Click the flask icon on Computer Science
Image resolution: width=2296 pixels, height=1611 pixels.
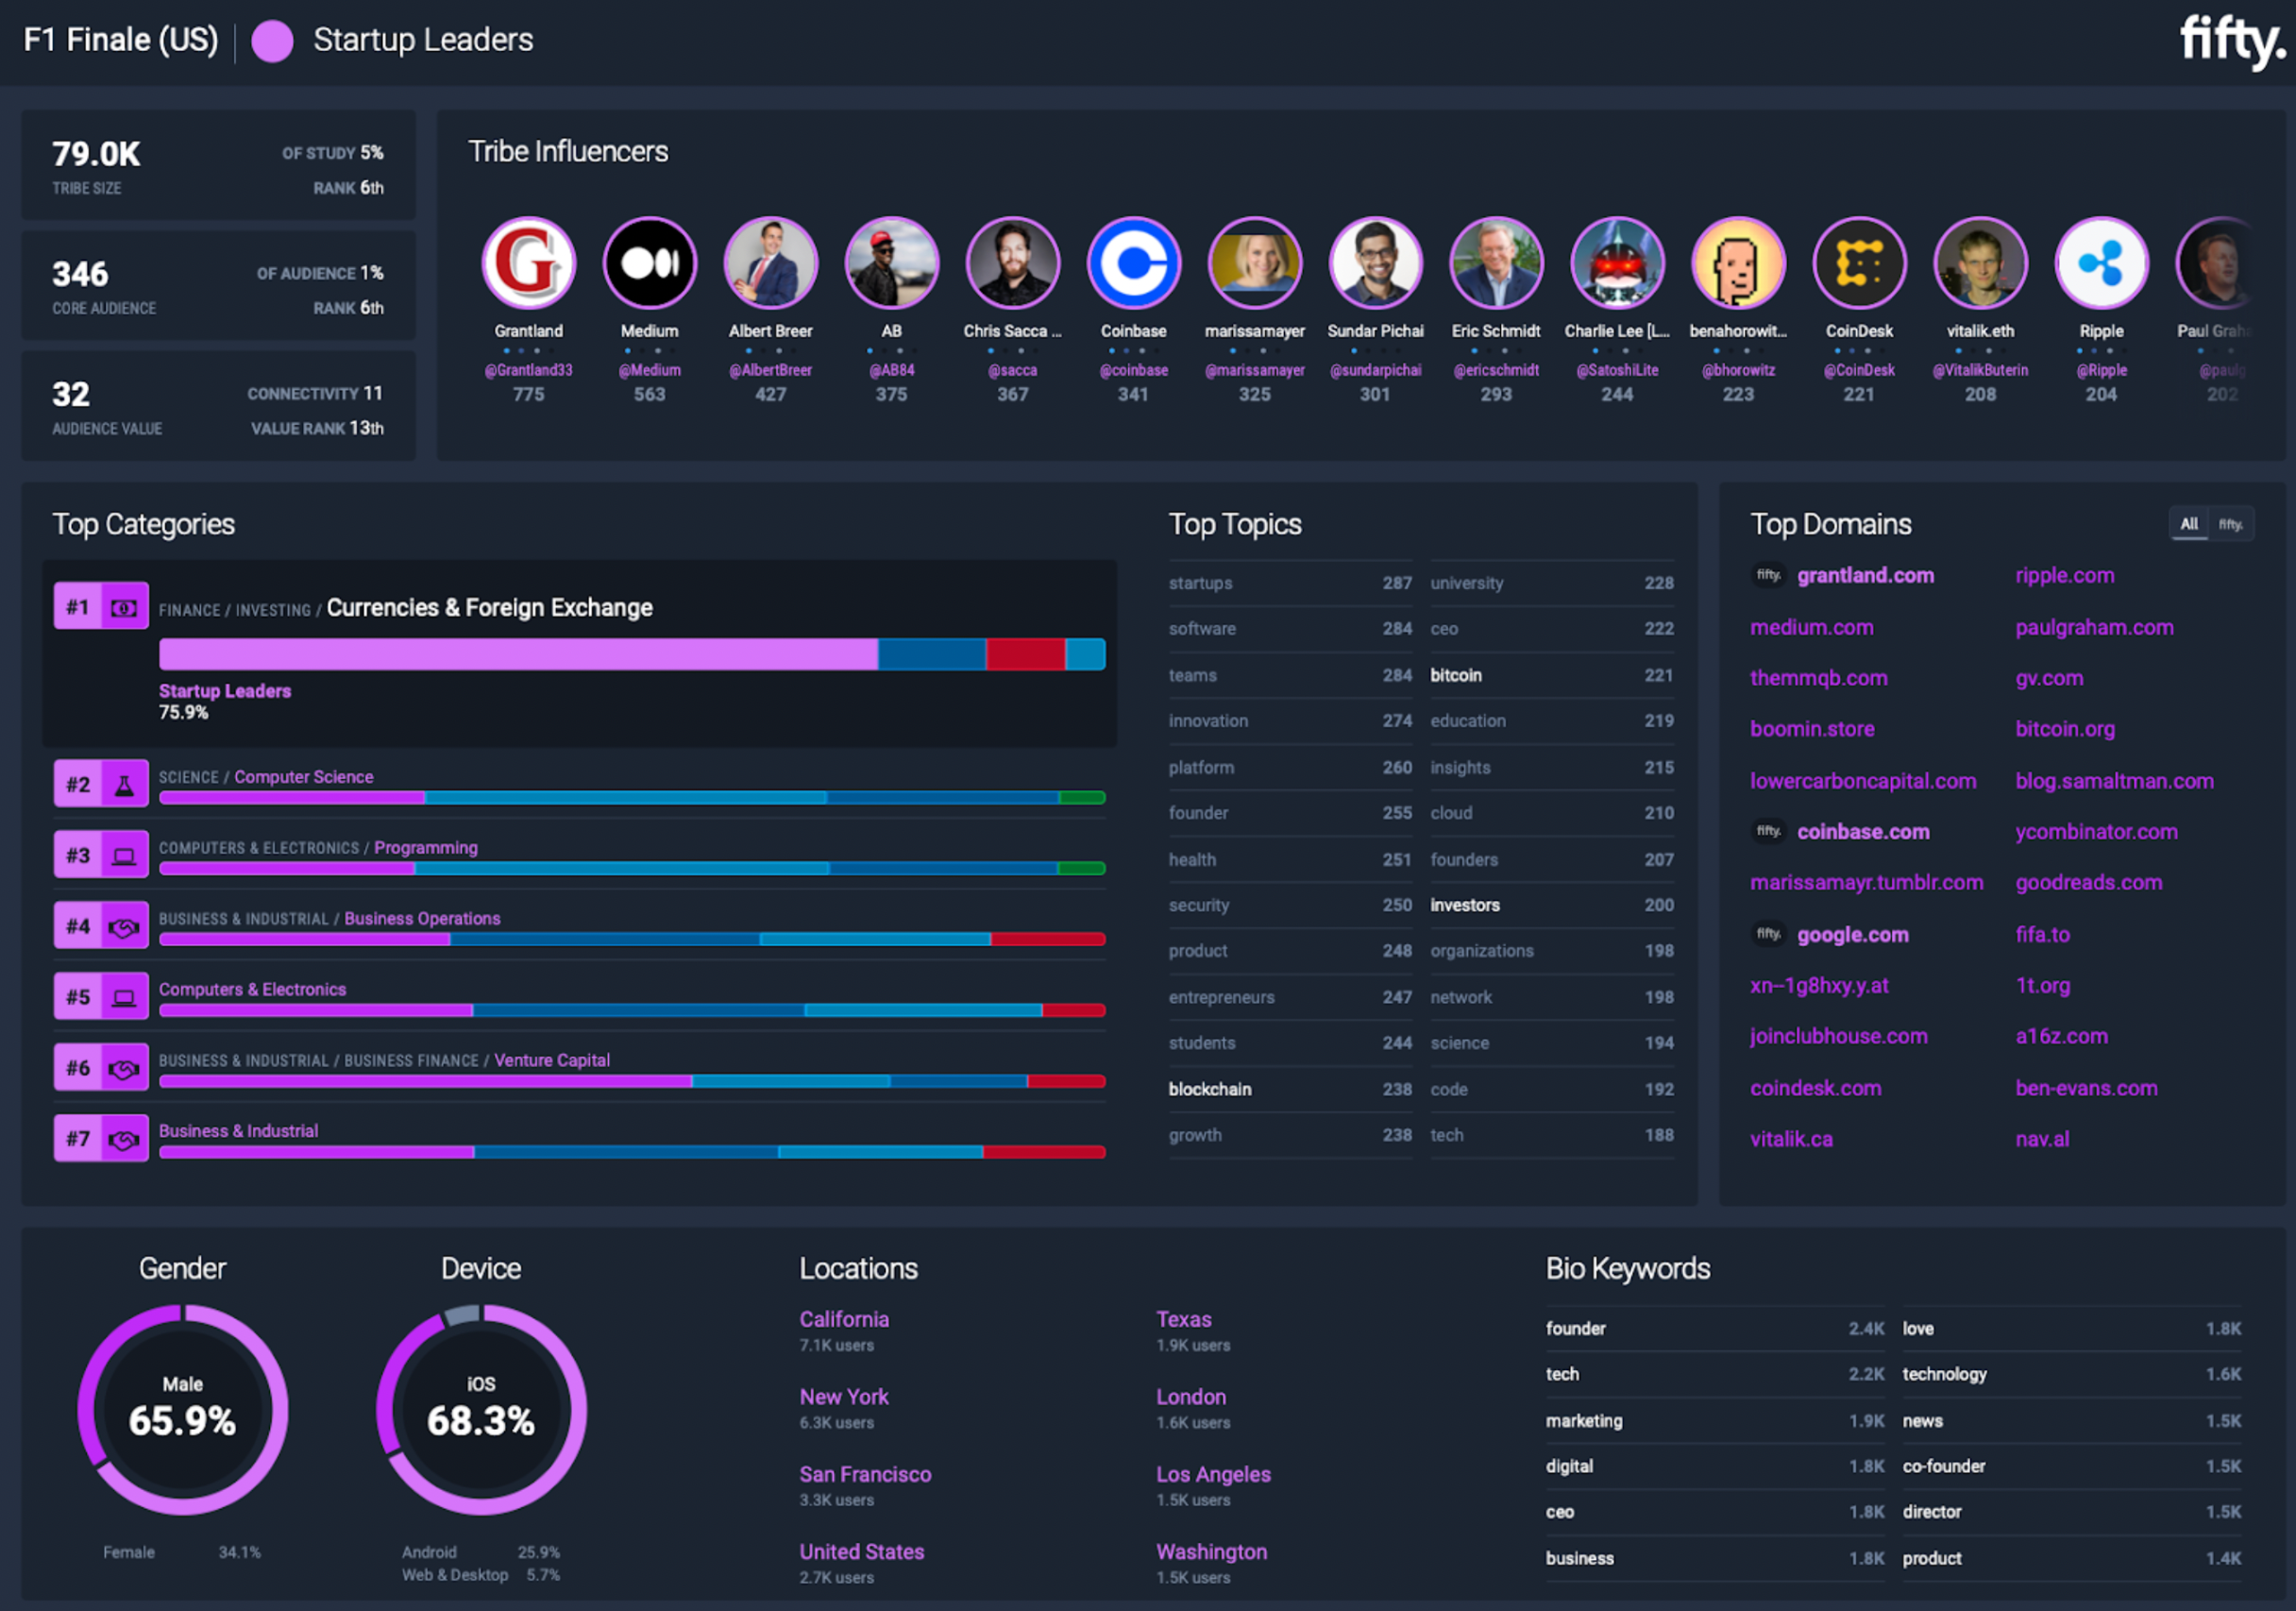pos(124,784)
